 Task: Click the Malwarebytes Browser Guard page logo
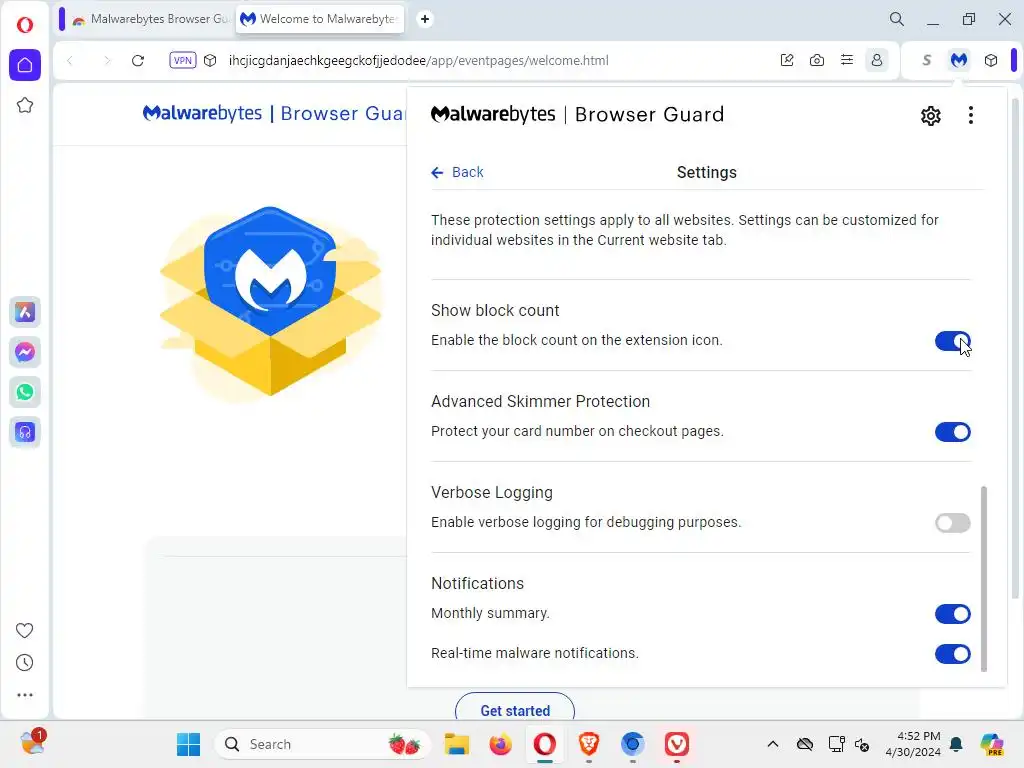tap(274, 113)
